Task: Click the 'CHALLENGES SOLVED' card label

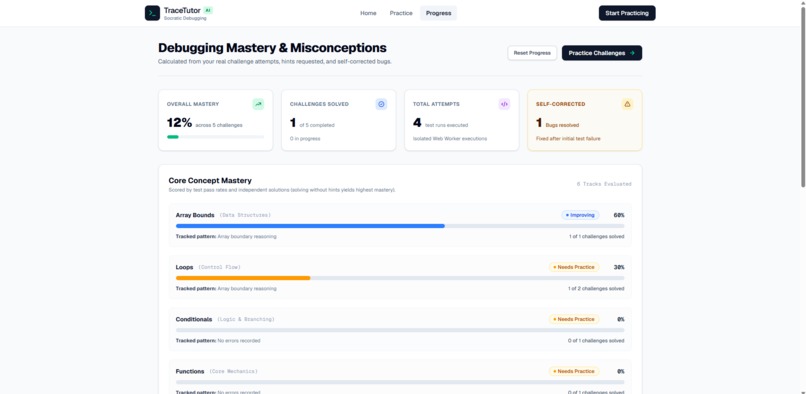Action: [319, 104]
